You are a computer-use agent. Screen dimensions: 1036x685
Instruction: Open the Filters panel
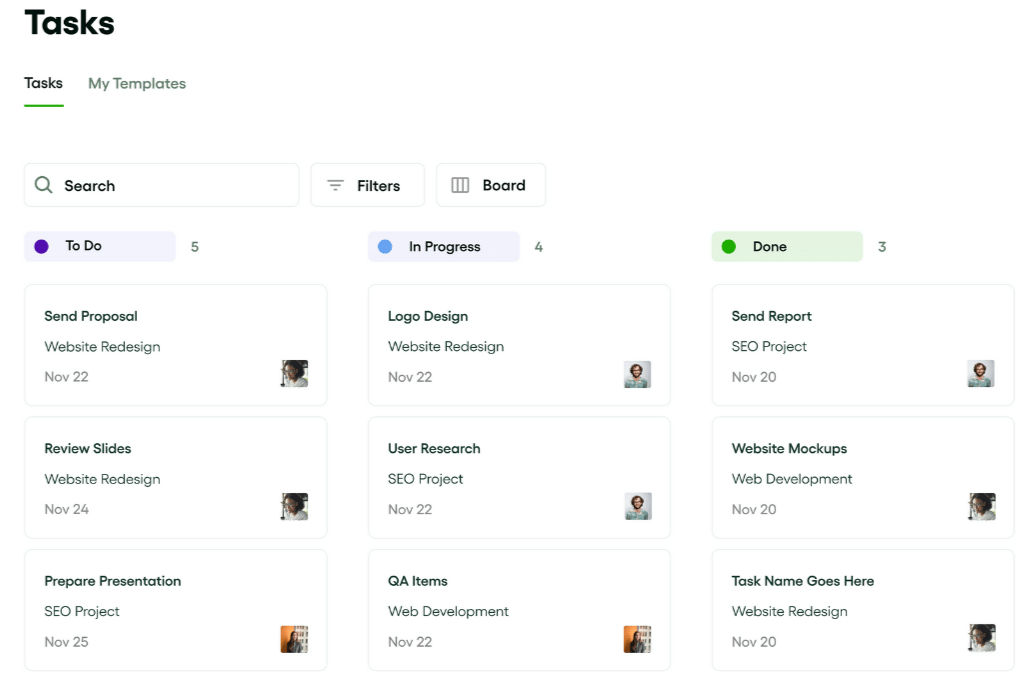point(368,185)
